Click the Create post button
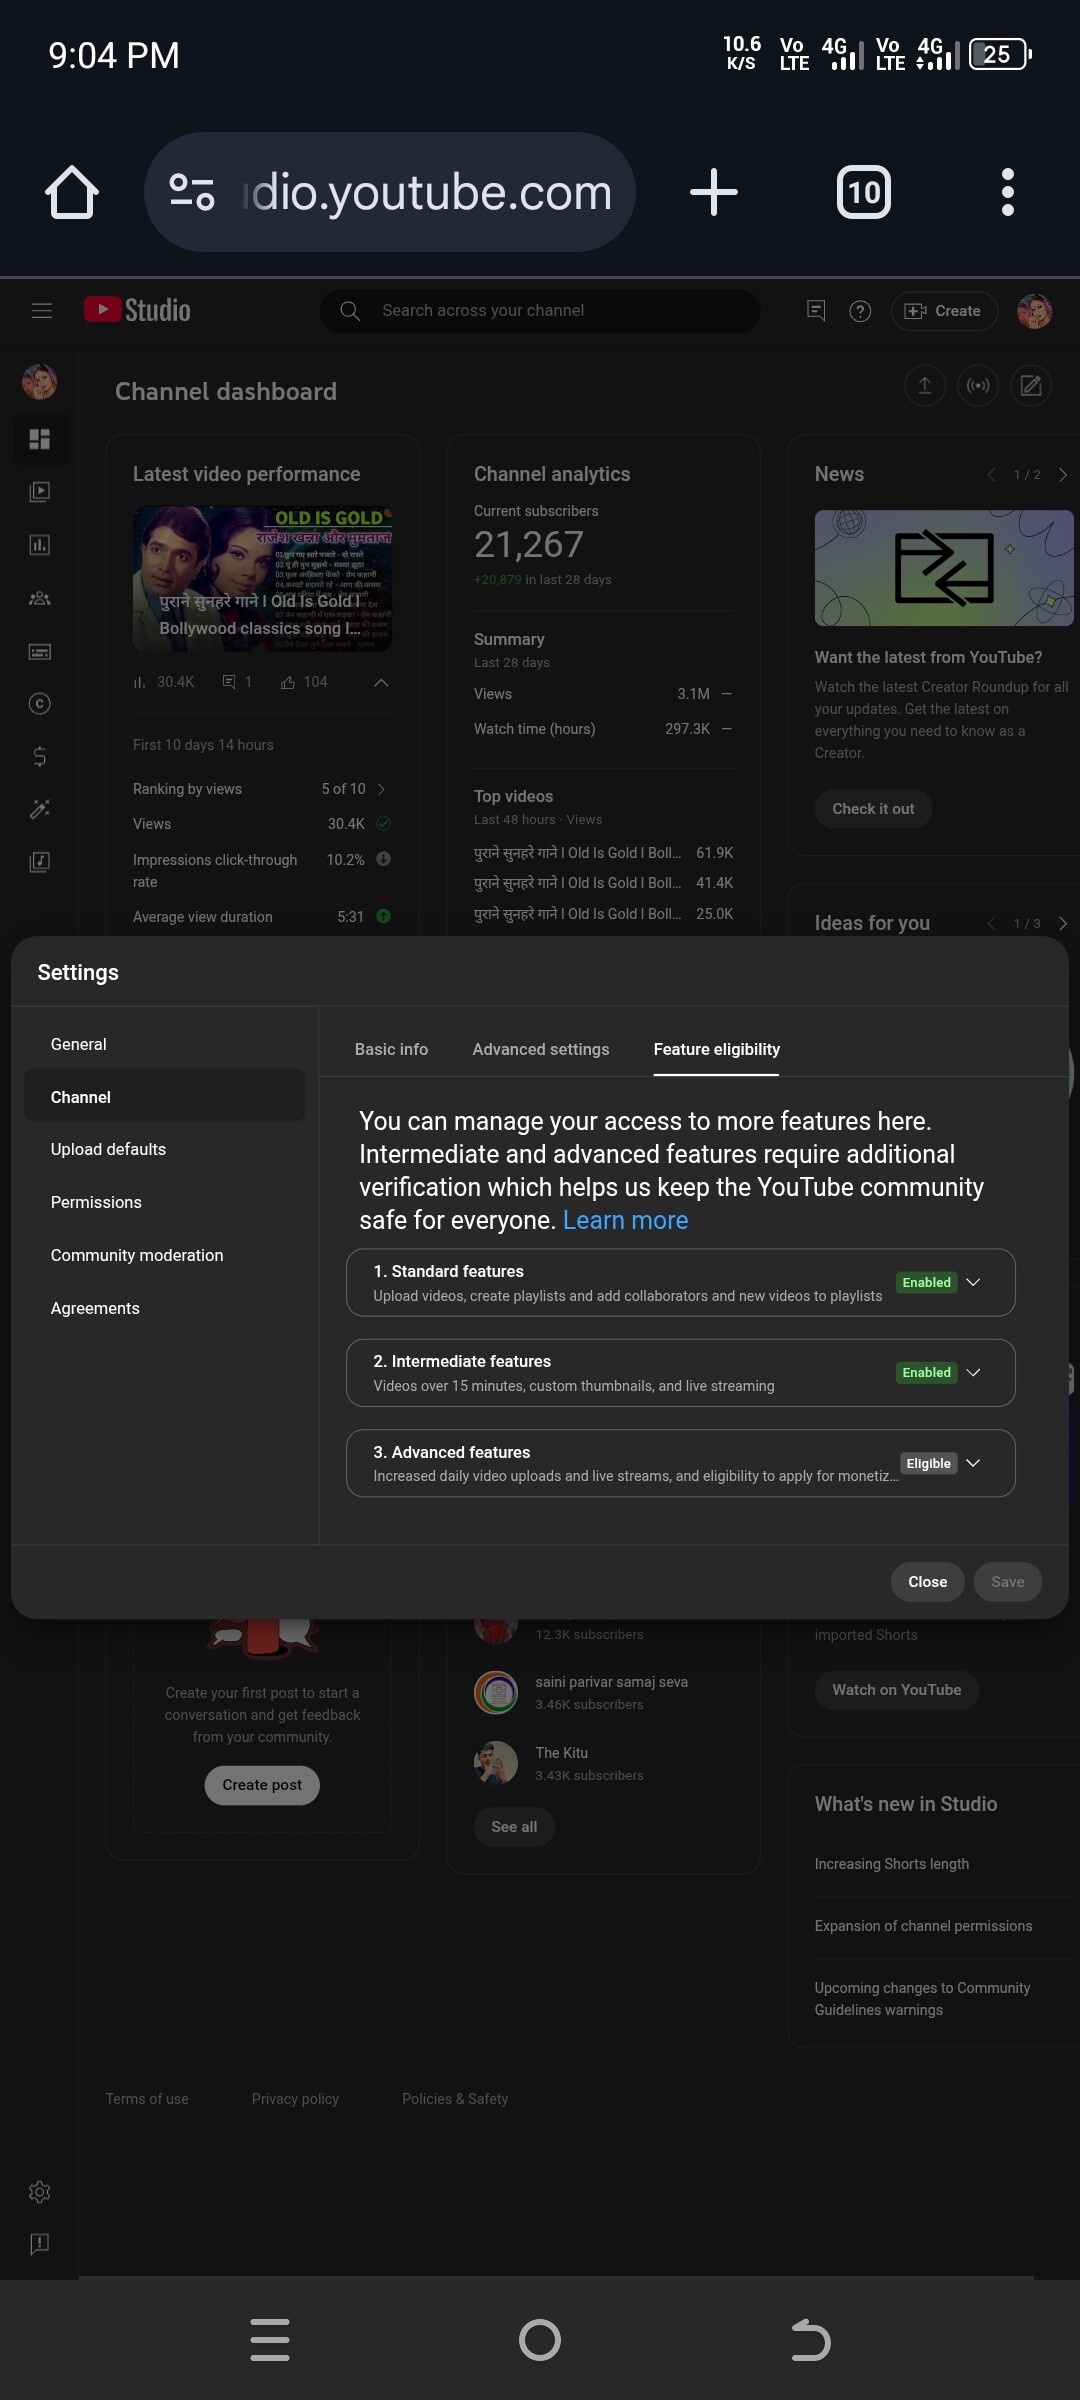This screenshot has width=1080, height=2400. (x=262, y=1785)
